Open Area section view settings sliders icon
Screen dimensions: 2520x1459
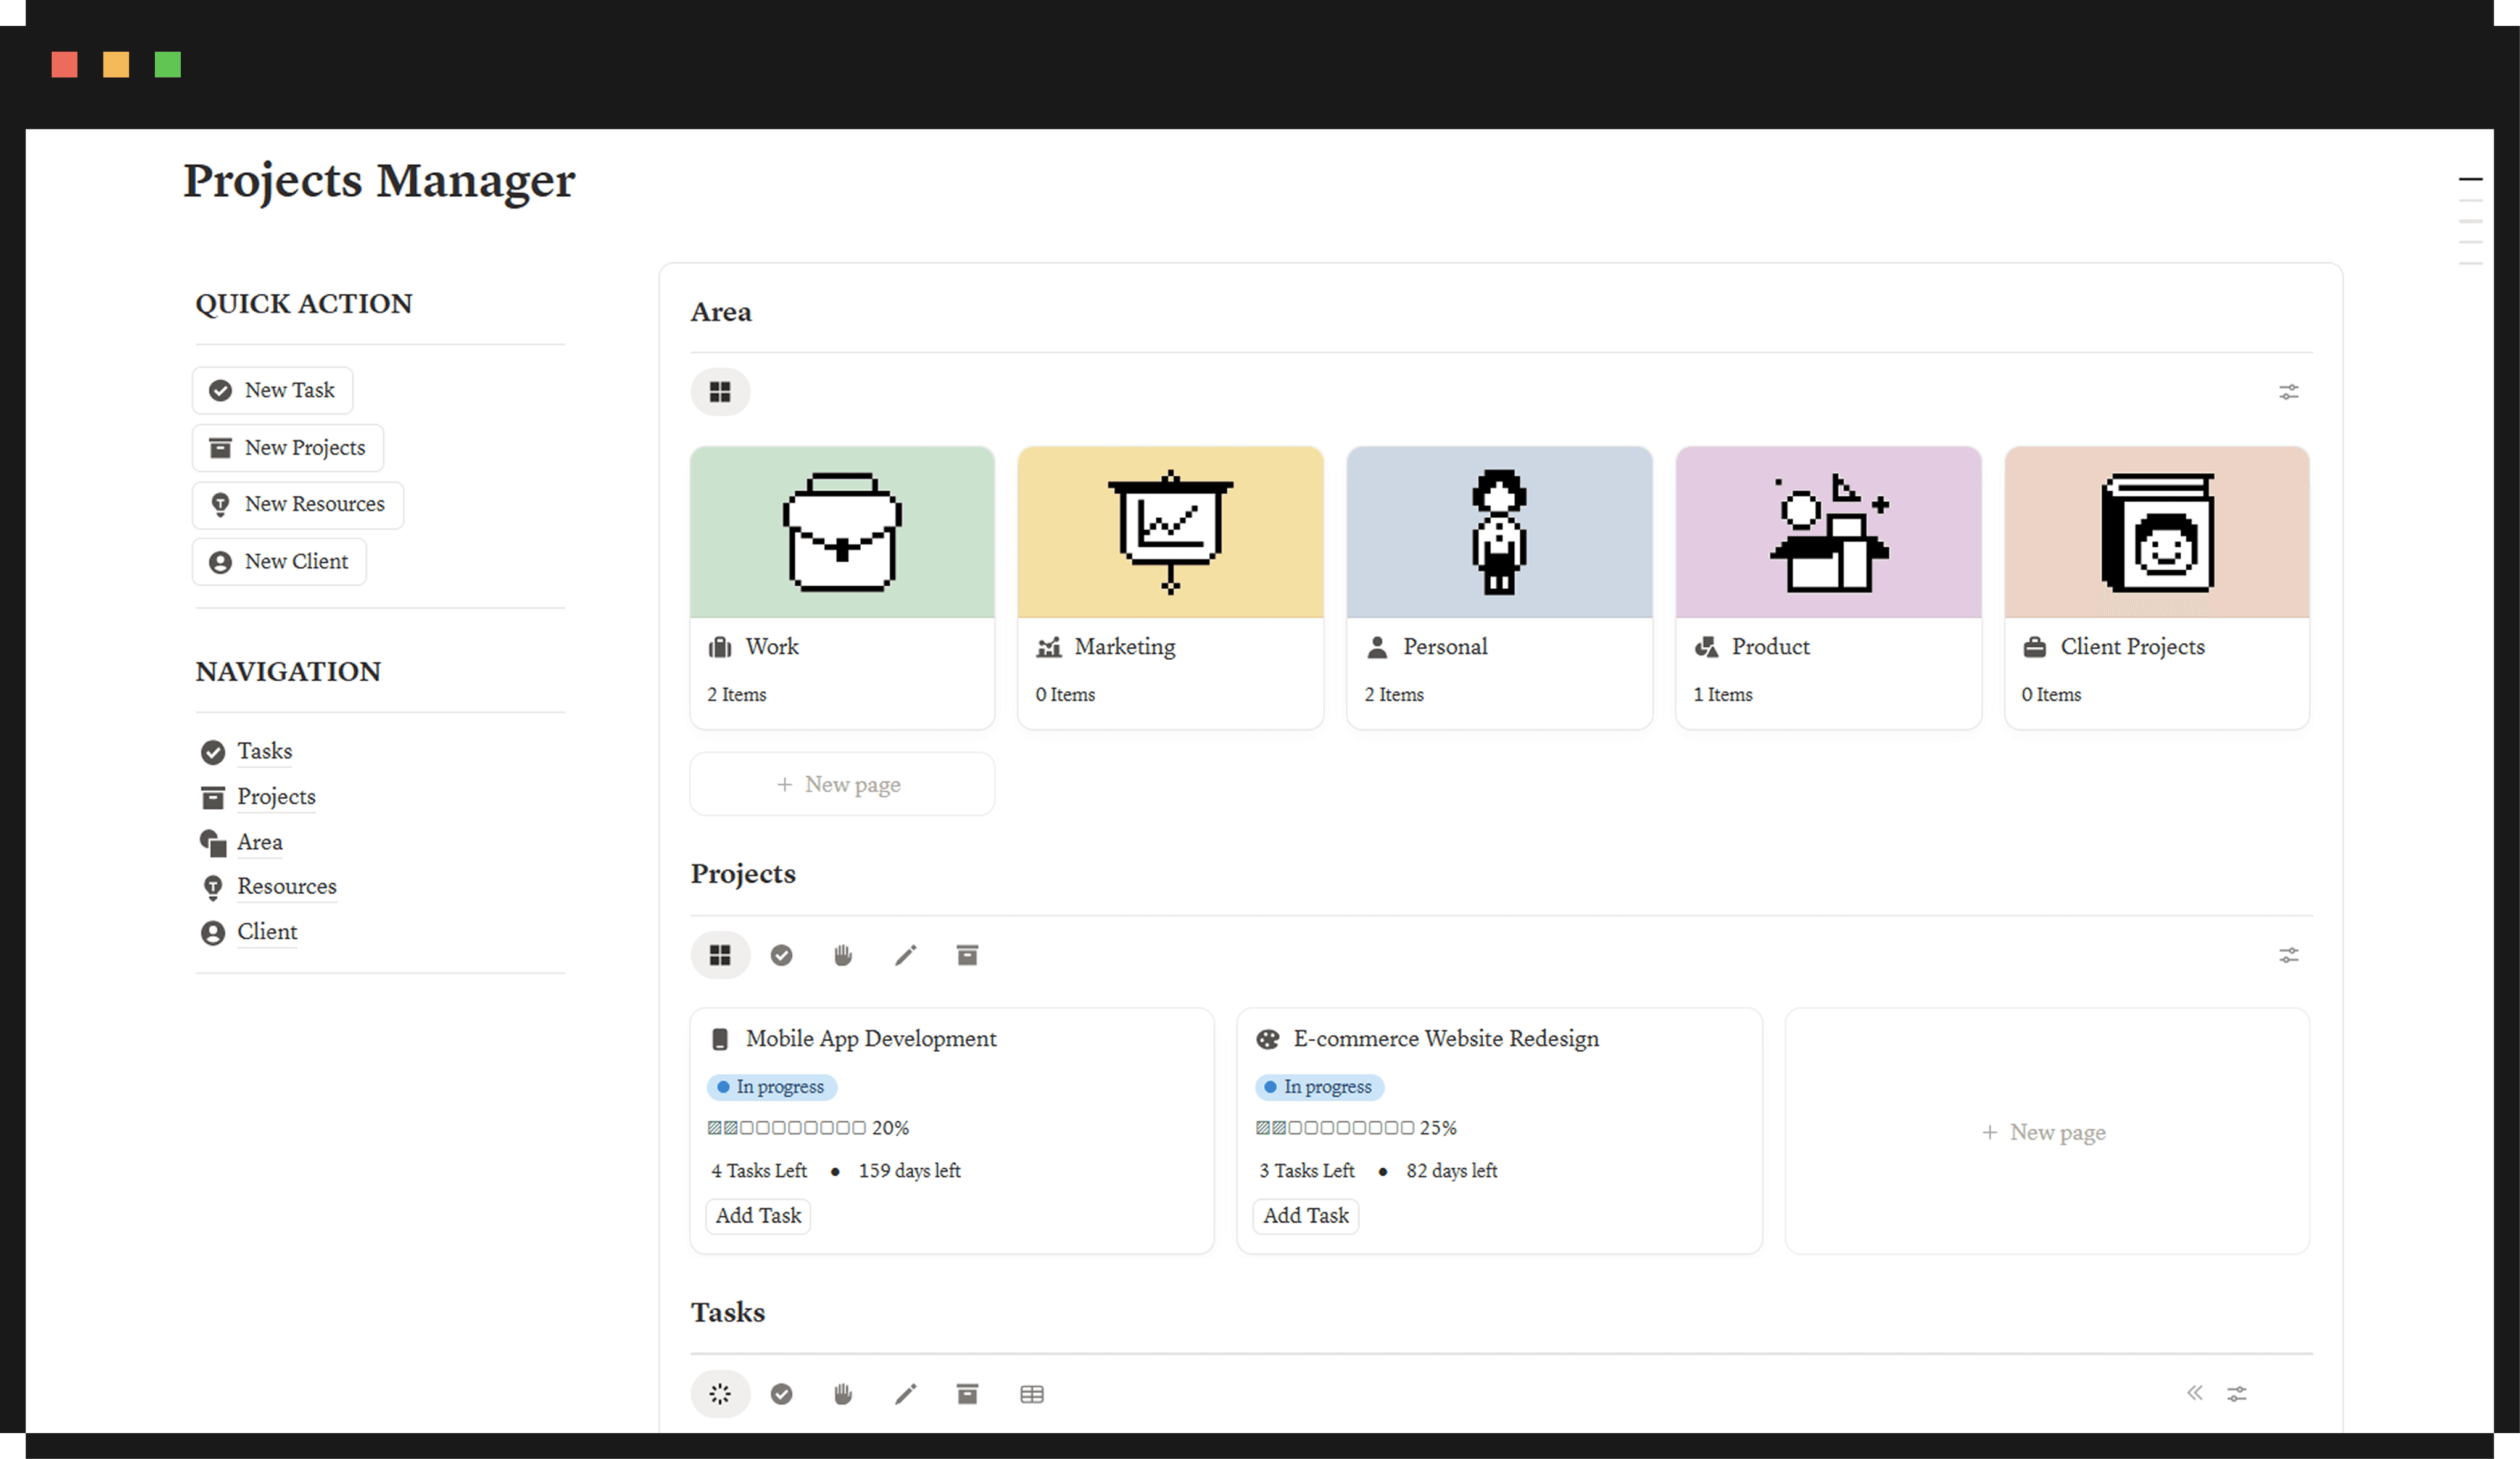pos(2288,392)
